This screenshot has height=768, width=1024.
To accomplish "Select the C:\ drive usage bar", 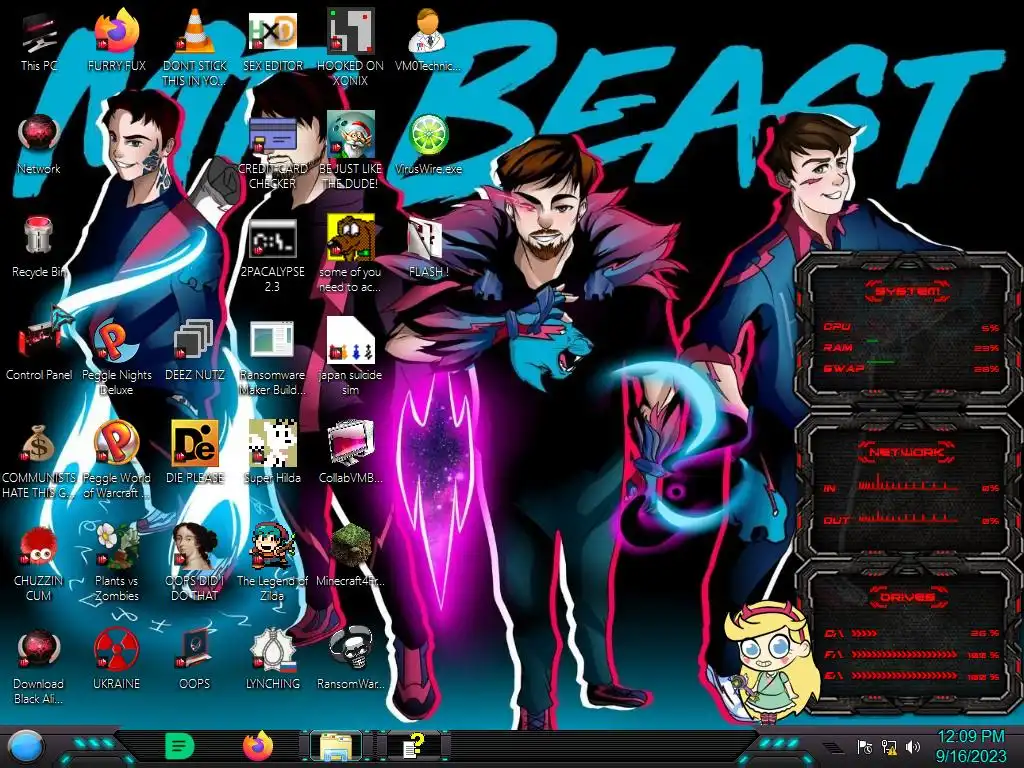I will [912, 633].
